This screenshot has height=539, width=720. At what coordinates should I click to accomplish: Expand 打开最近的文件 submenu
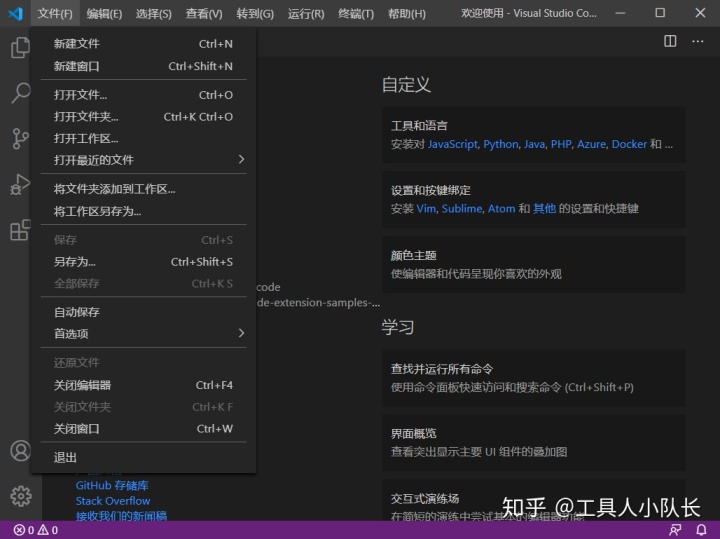[143, 160]
